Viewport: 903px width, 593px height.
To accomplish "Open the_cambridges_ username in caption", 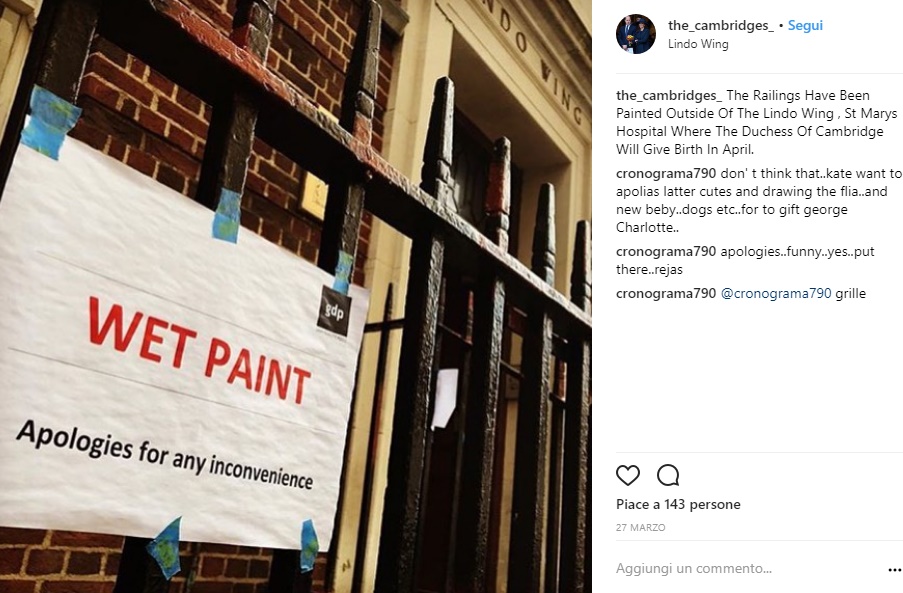I will tap(669, 96).
